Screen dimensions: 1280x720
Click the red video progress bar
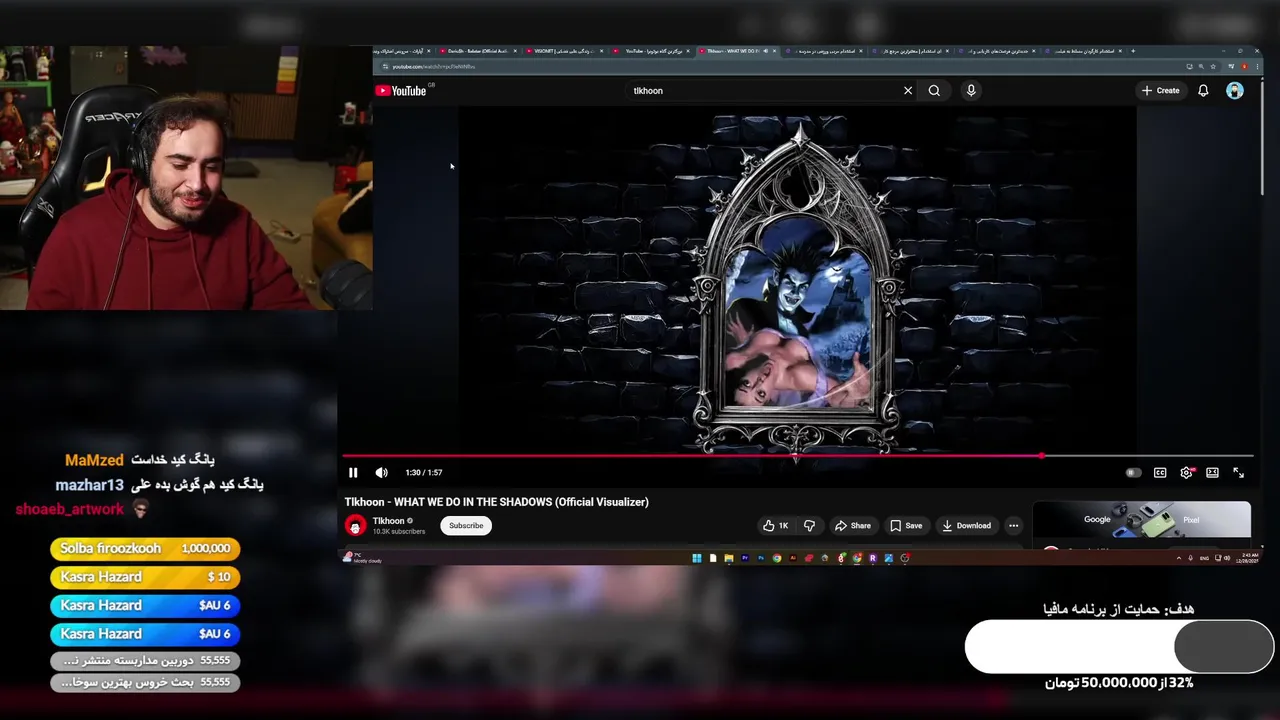(x=797, y=456)
